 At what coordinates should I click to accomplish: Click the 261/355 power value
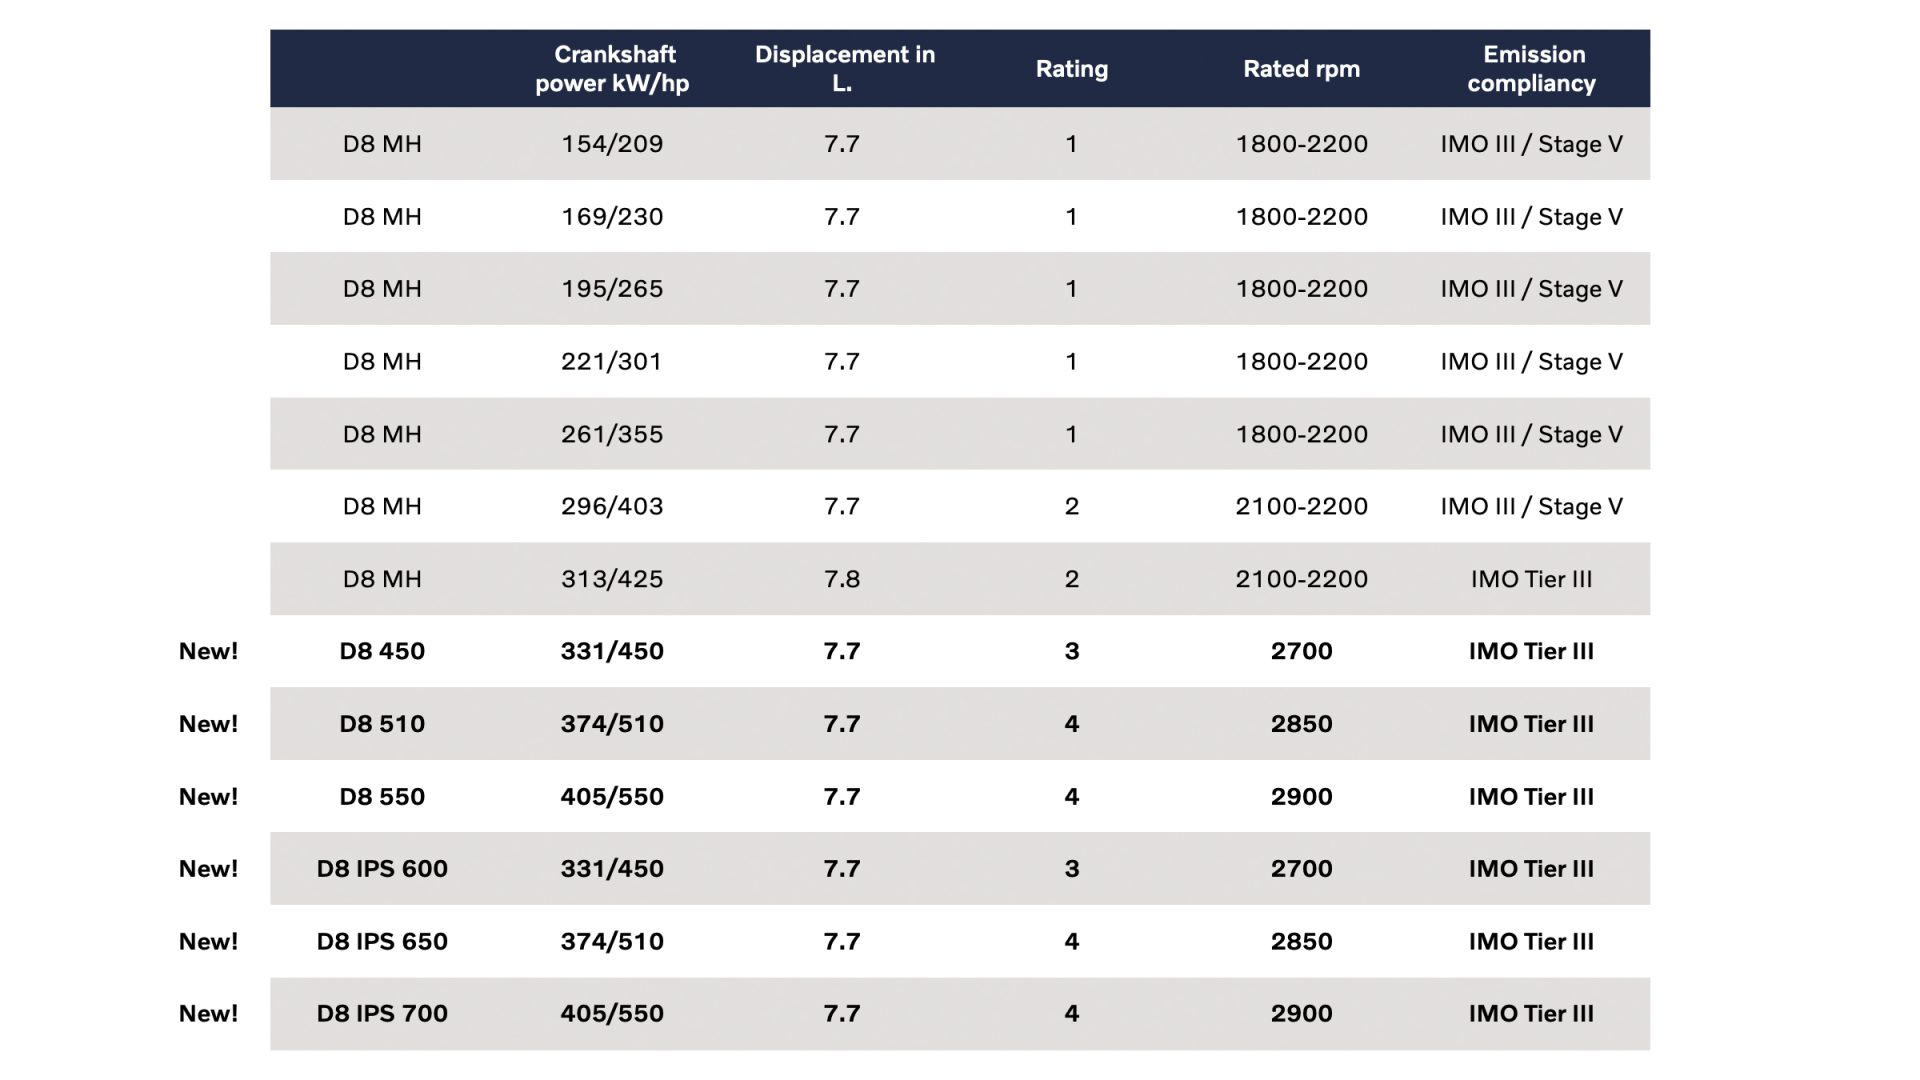(612, 435)
